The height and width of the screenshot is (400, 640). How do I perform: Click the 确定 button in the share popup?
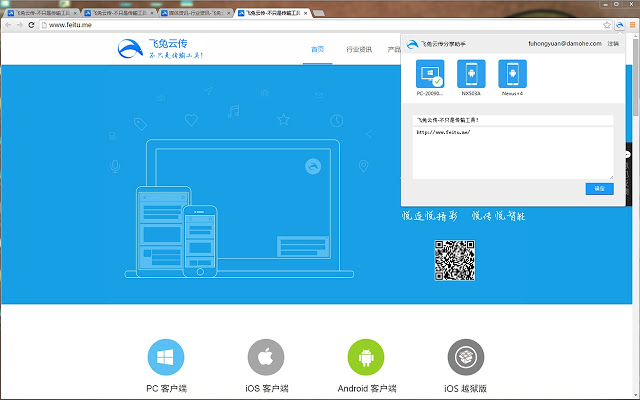pyautogui.click(x=600, y=189)
